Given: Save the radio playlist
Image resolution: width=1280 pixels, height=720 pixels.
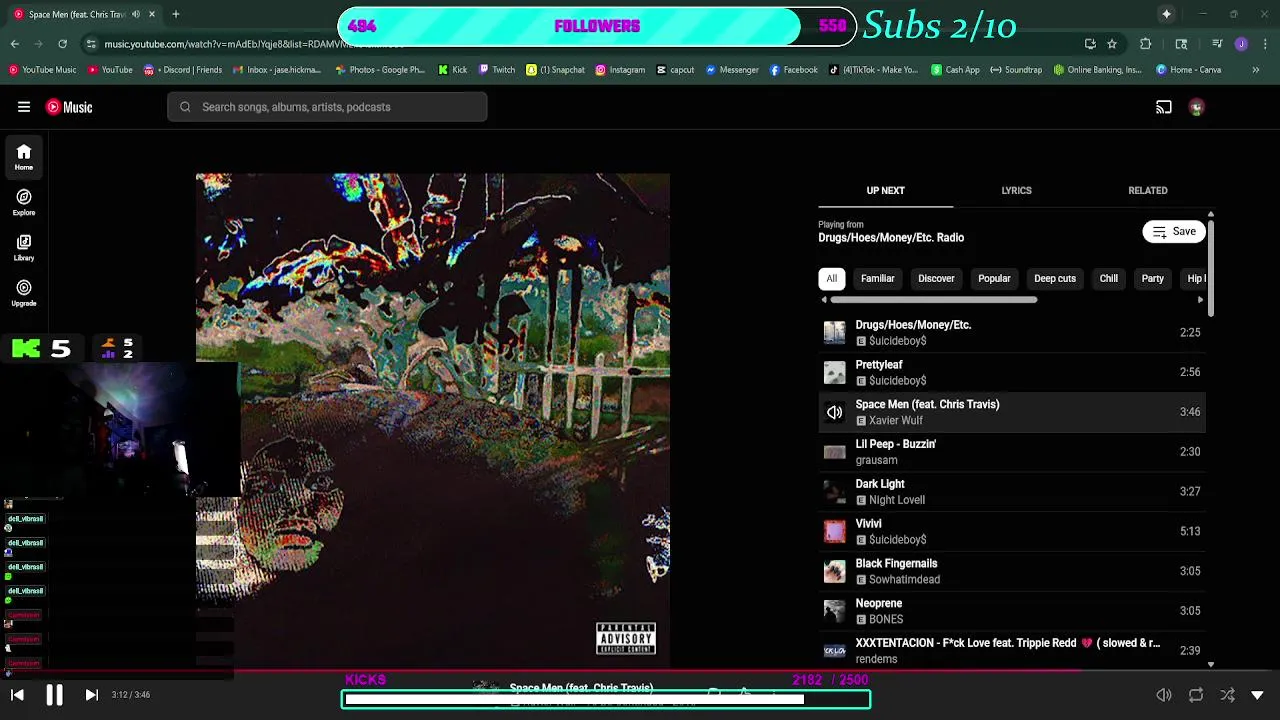Looking at the screenshot, I should (x=1174, y=231).
